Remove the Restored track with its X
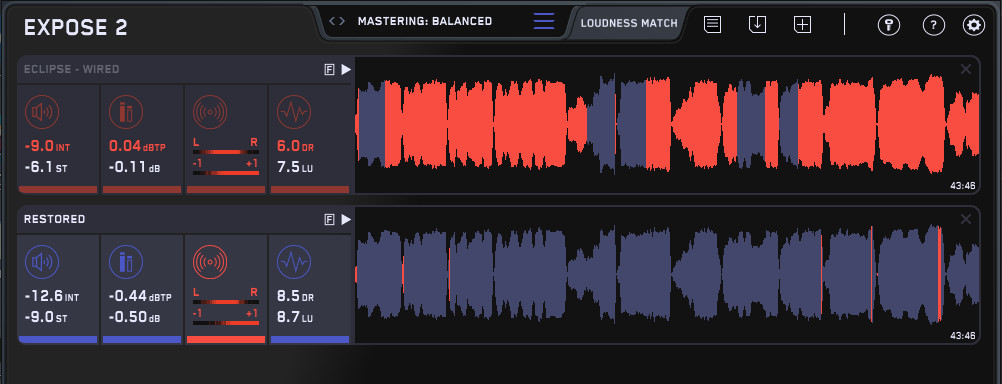1002x384 pixels. [x=966, y=219]
